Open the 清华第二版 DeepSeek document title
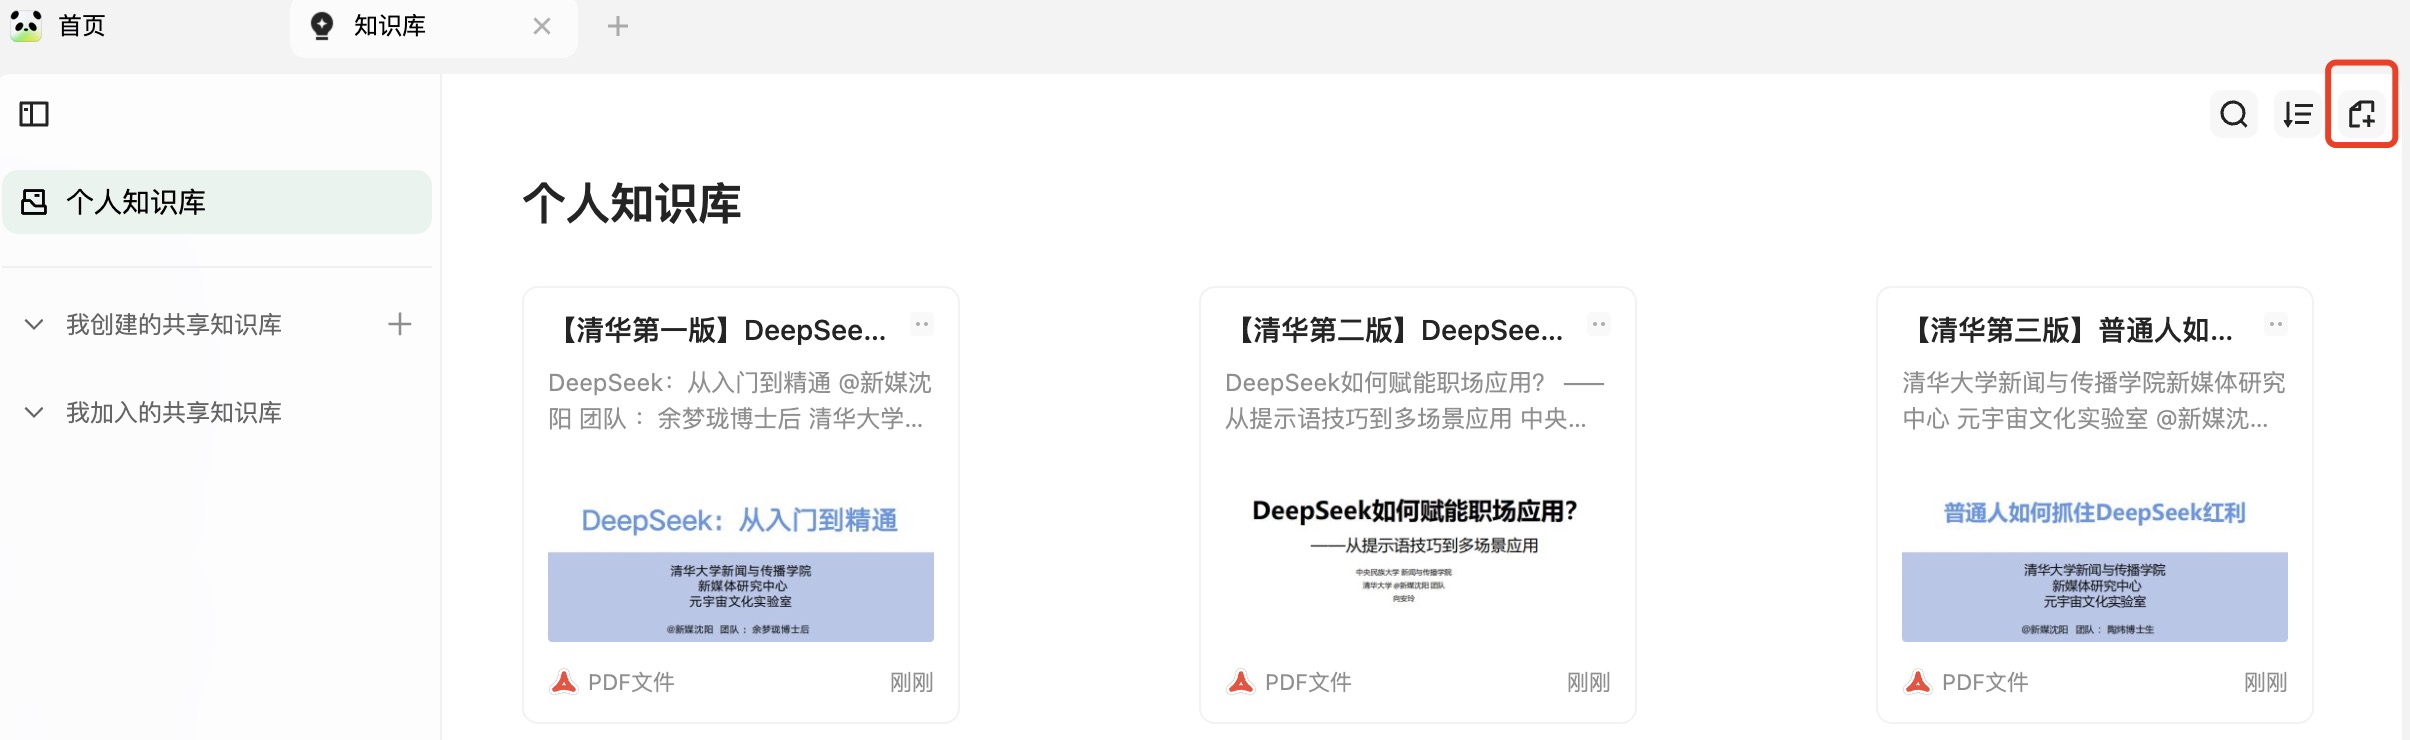 tap(1397, 330)
